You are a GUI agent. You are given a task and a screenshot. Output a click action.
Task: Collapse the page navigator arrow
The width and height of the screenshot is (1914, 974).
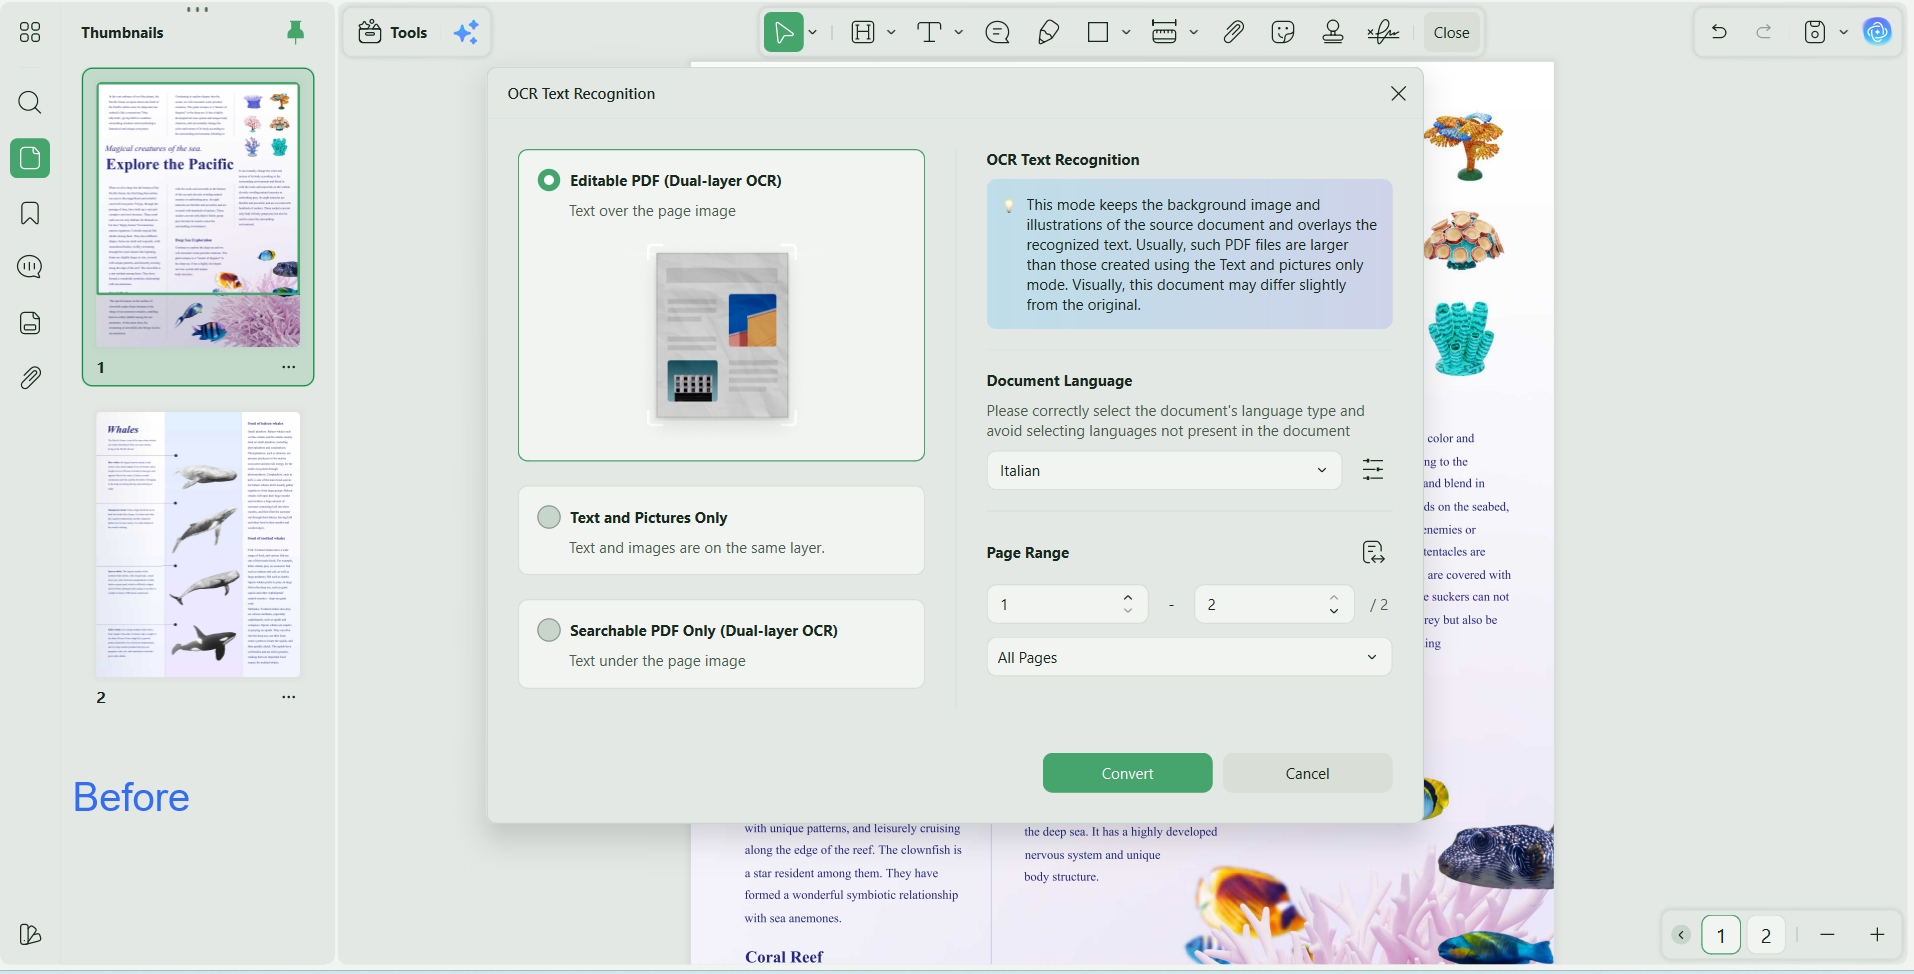click(1682, 935)
